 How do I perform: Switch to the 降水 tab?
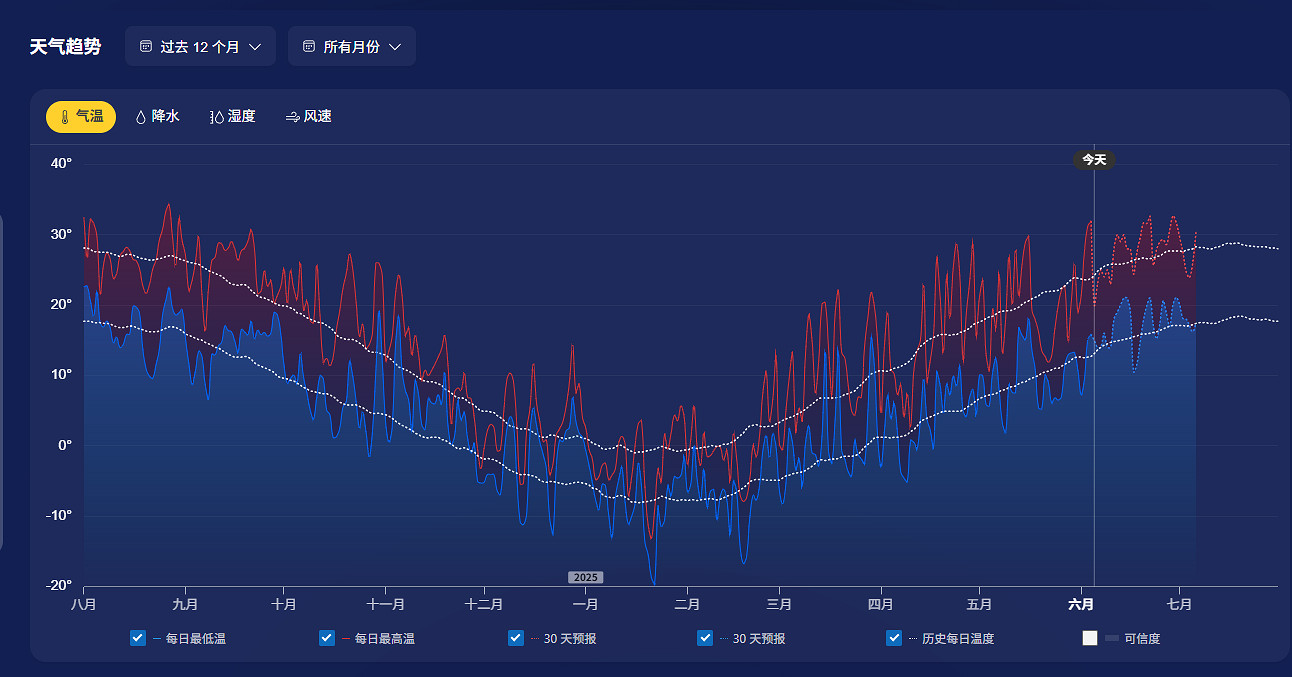pyautogui.click(x=165, y=117)
